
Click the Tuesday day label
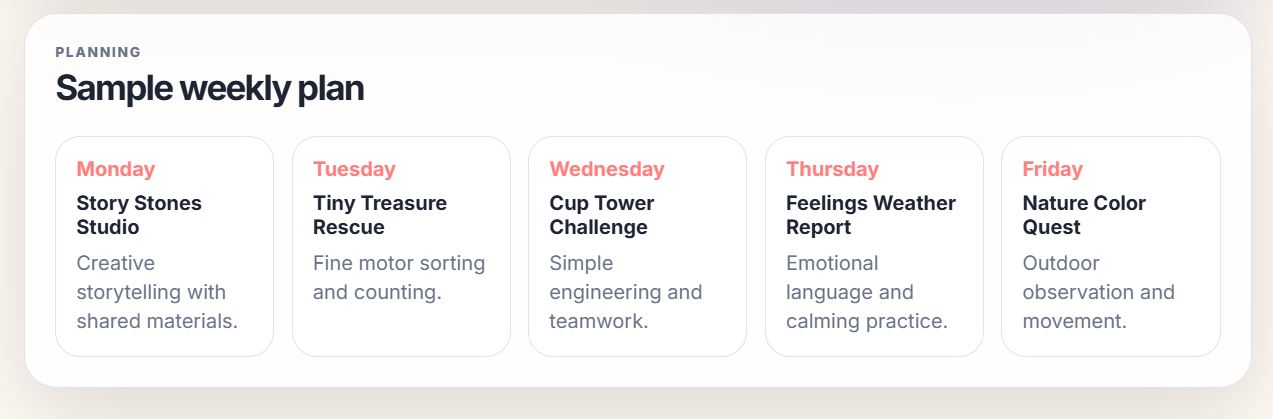point(354,169)
